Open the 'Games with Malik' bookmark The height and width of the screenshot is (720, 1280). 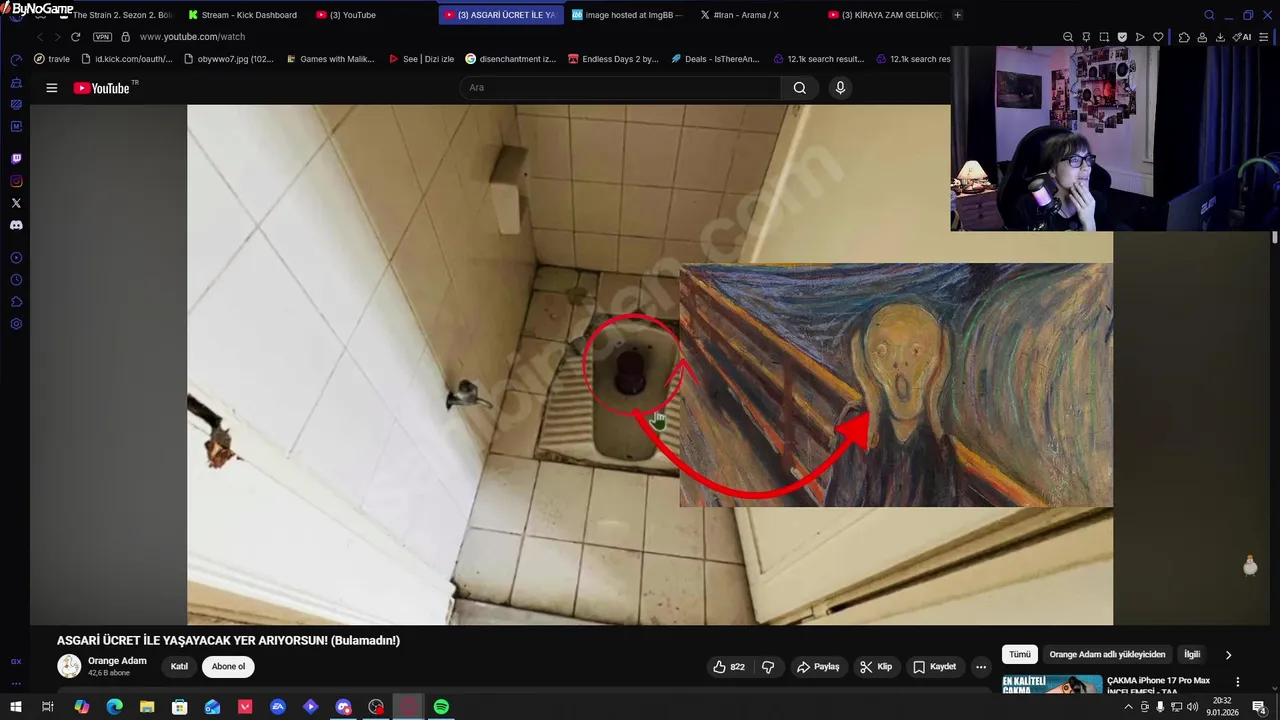tap(329, 59)
